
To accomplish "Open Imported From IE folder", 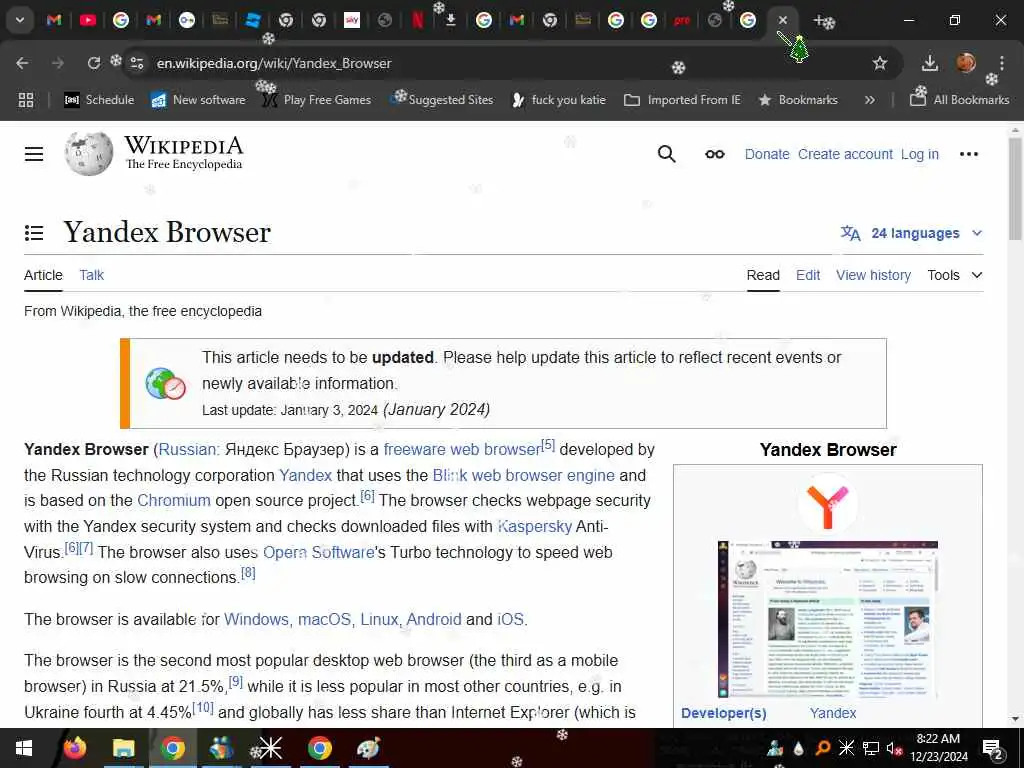I will [x=682, y=100].
